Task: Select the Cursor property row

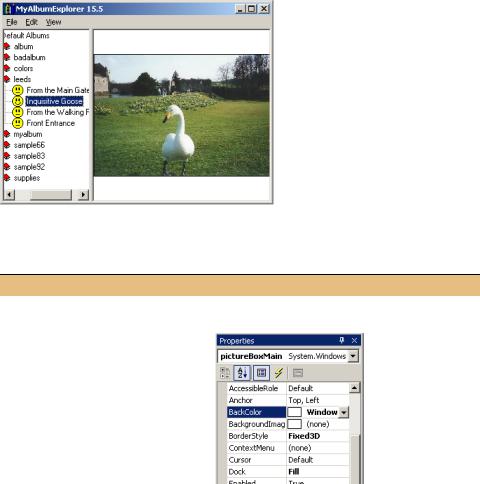Action: coord(288,460)
